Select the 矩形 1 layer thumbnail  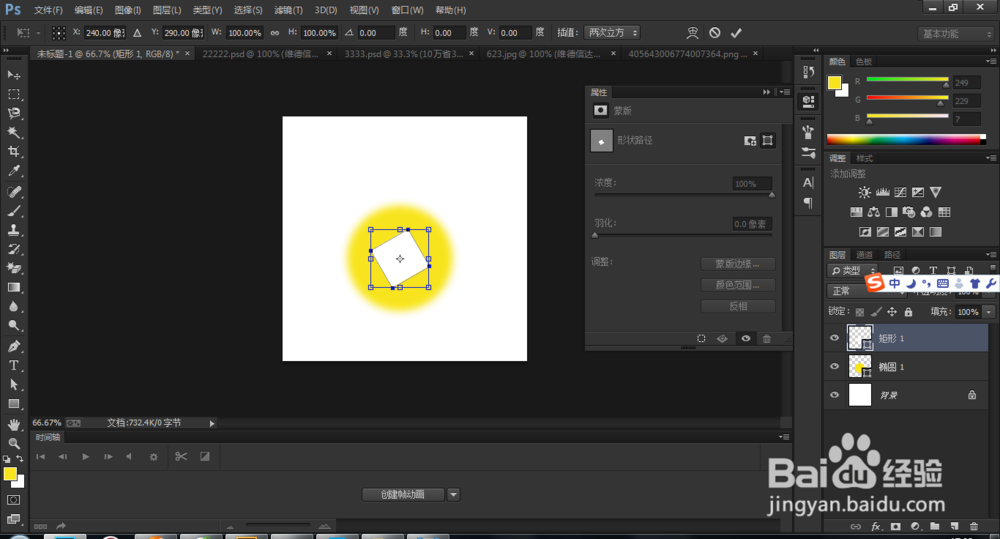pos(860,337)
